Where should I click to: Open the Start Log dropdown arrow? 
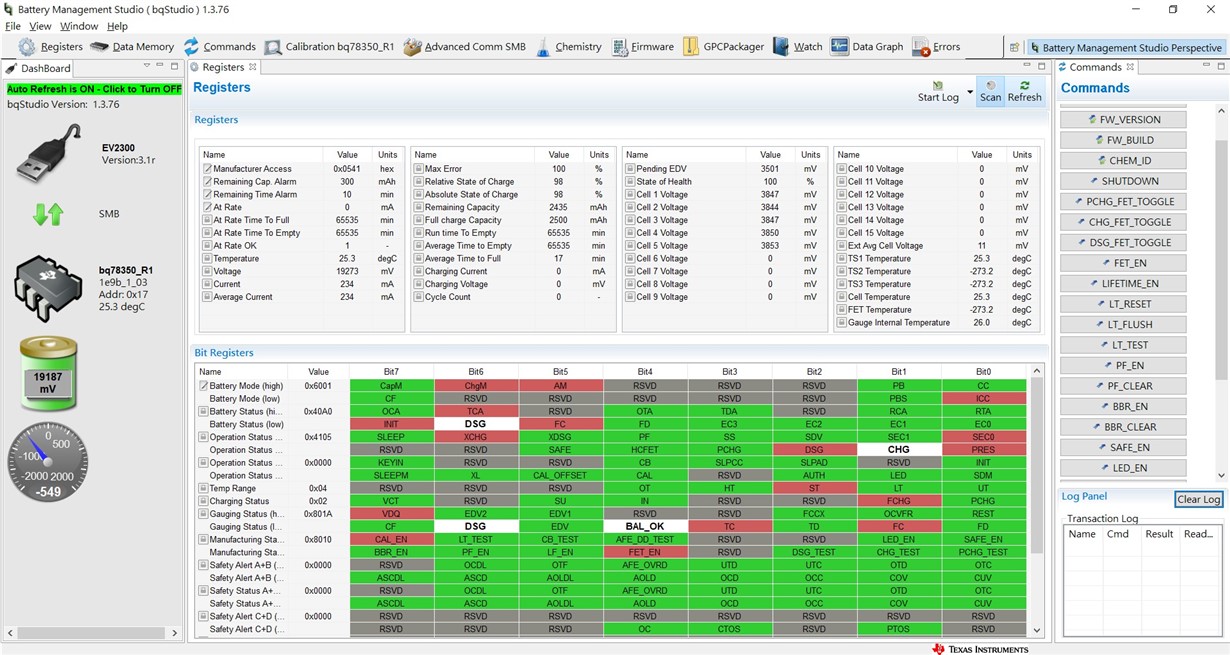tap(970, 91)
